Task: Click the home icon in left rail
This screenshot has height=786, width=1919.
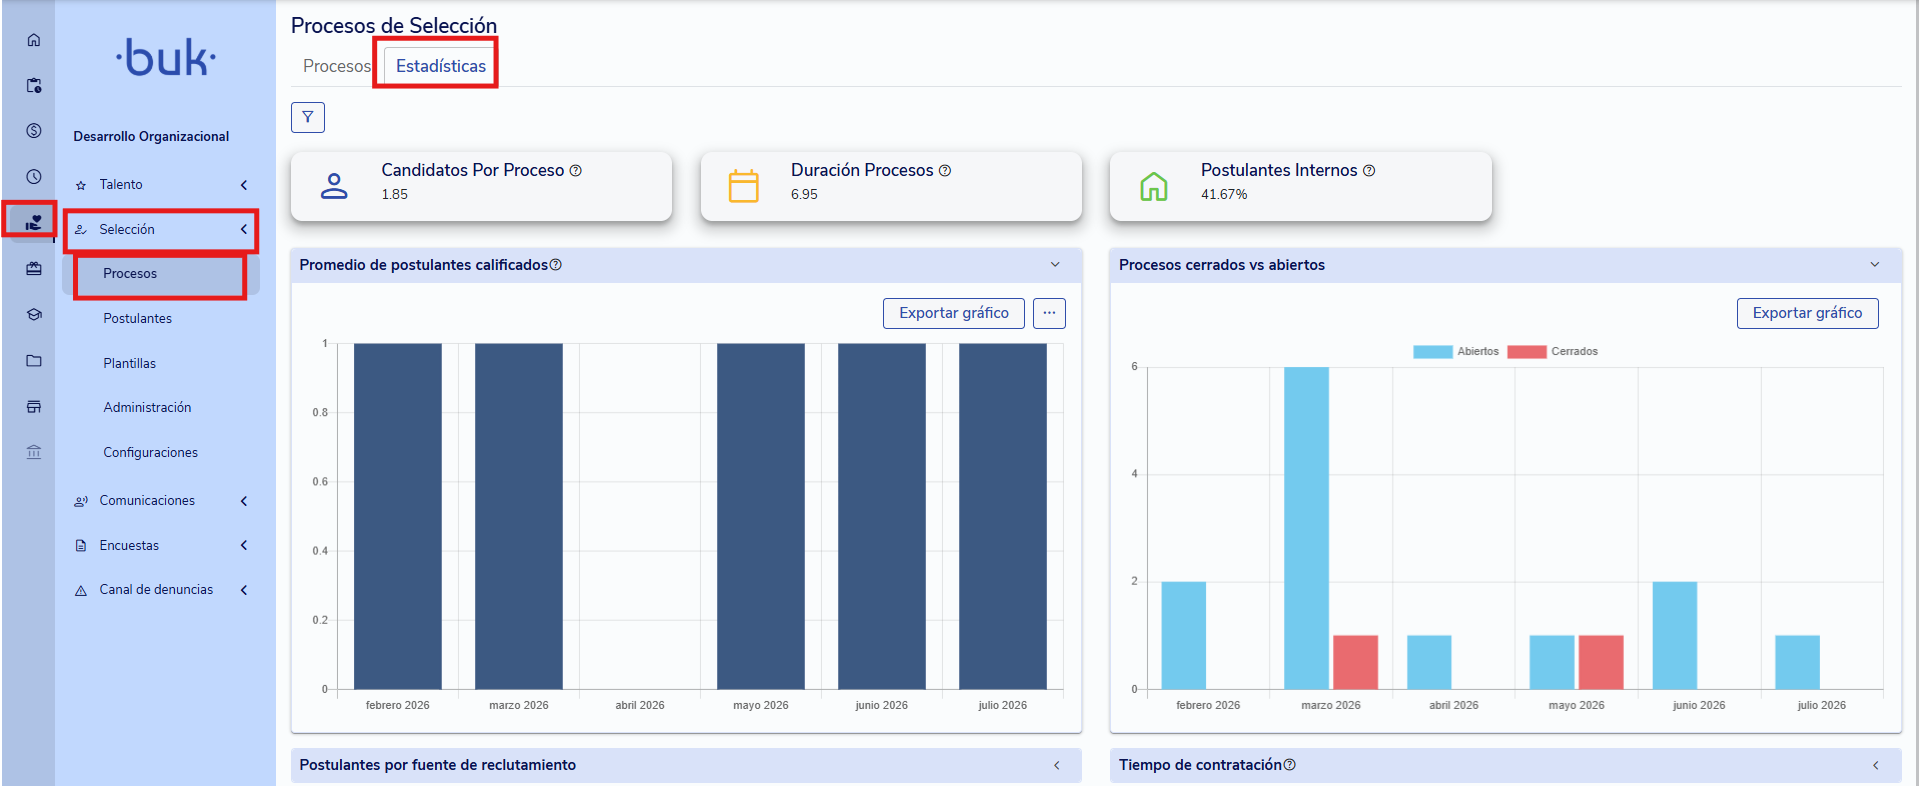Action: click(x=34, y=40)
